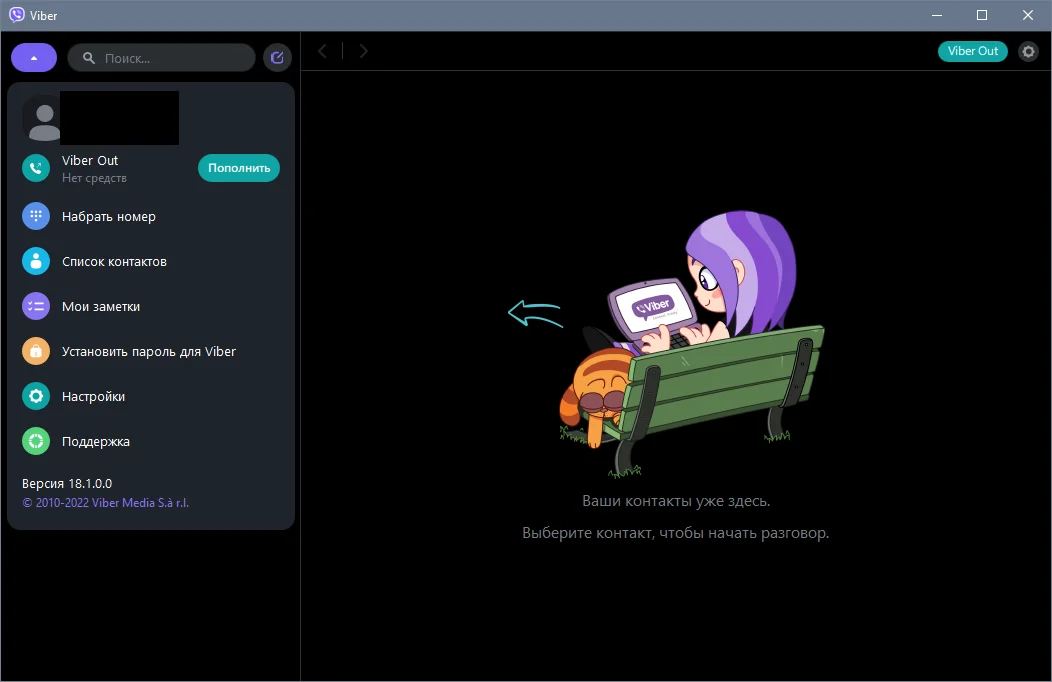This screenshot has height=682, width=1052.
Task: Click into the Поиск search field
Action: click(162, 58)
